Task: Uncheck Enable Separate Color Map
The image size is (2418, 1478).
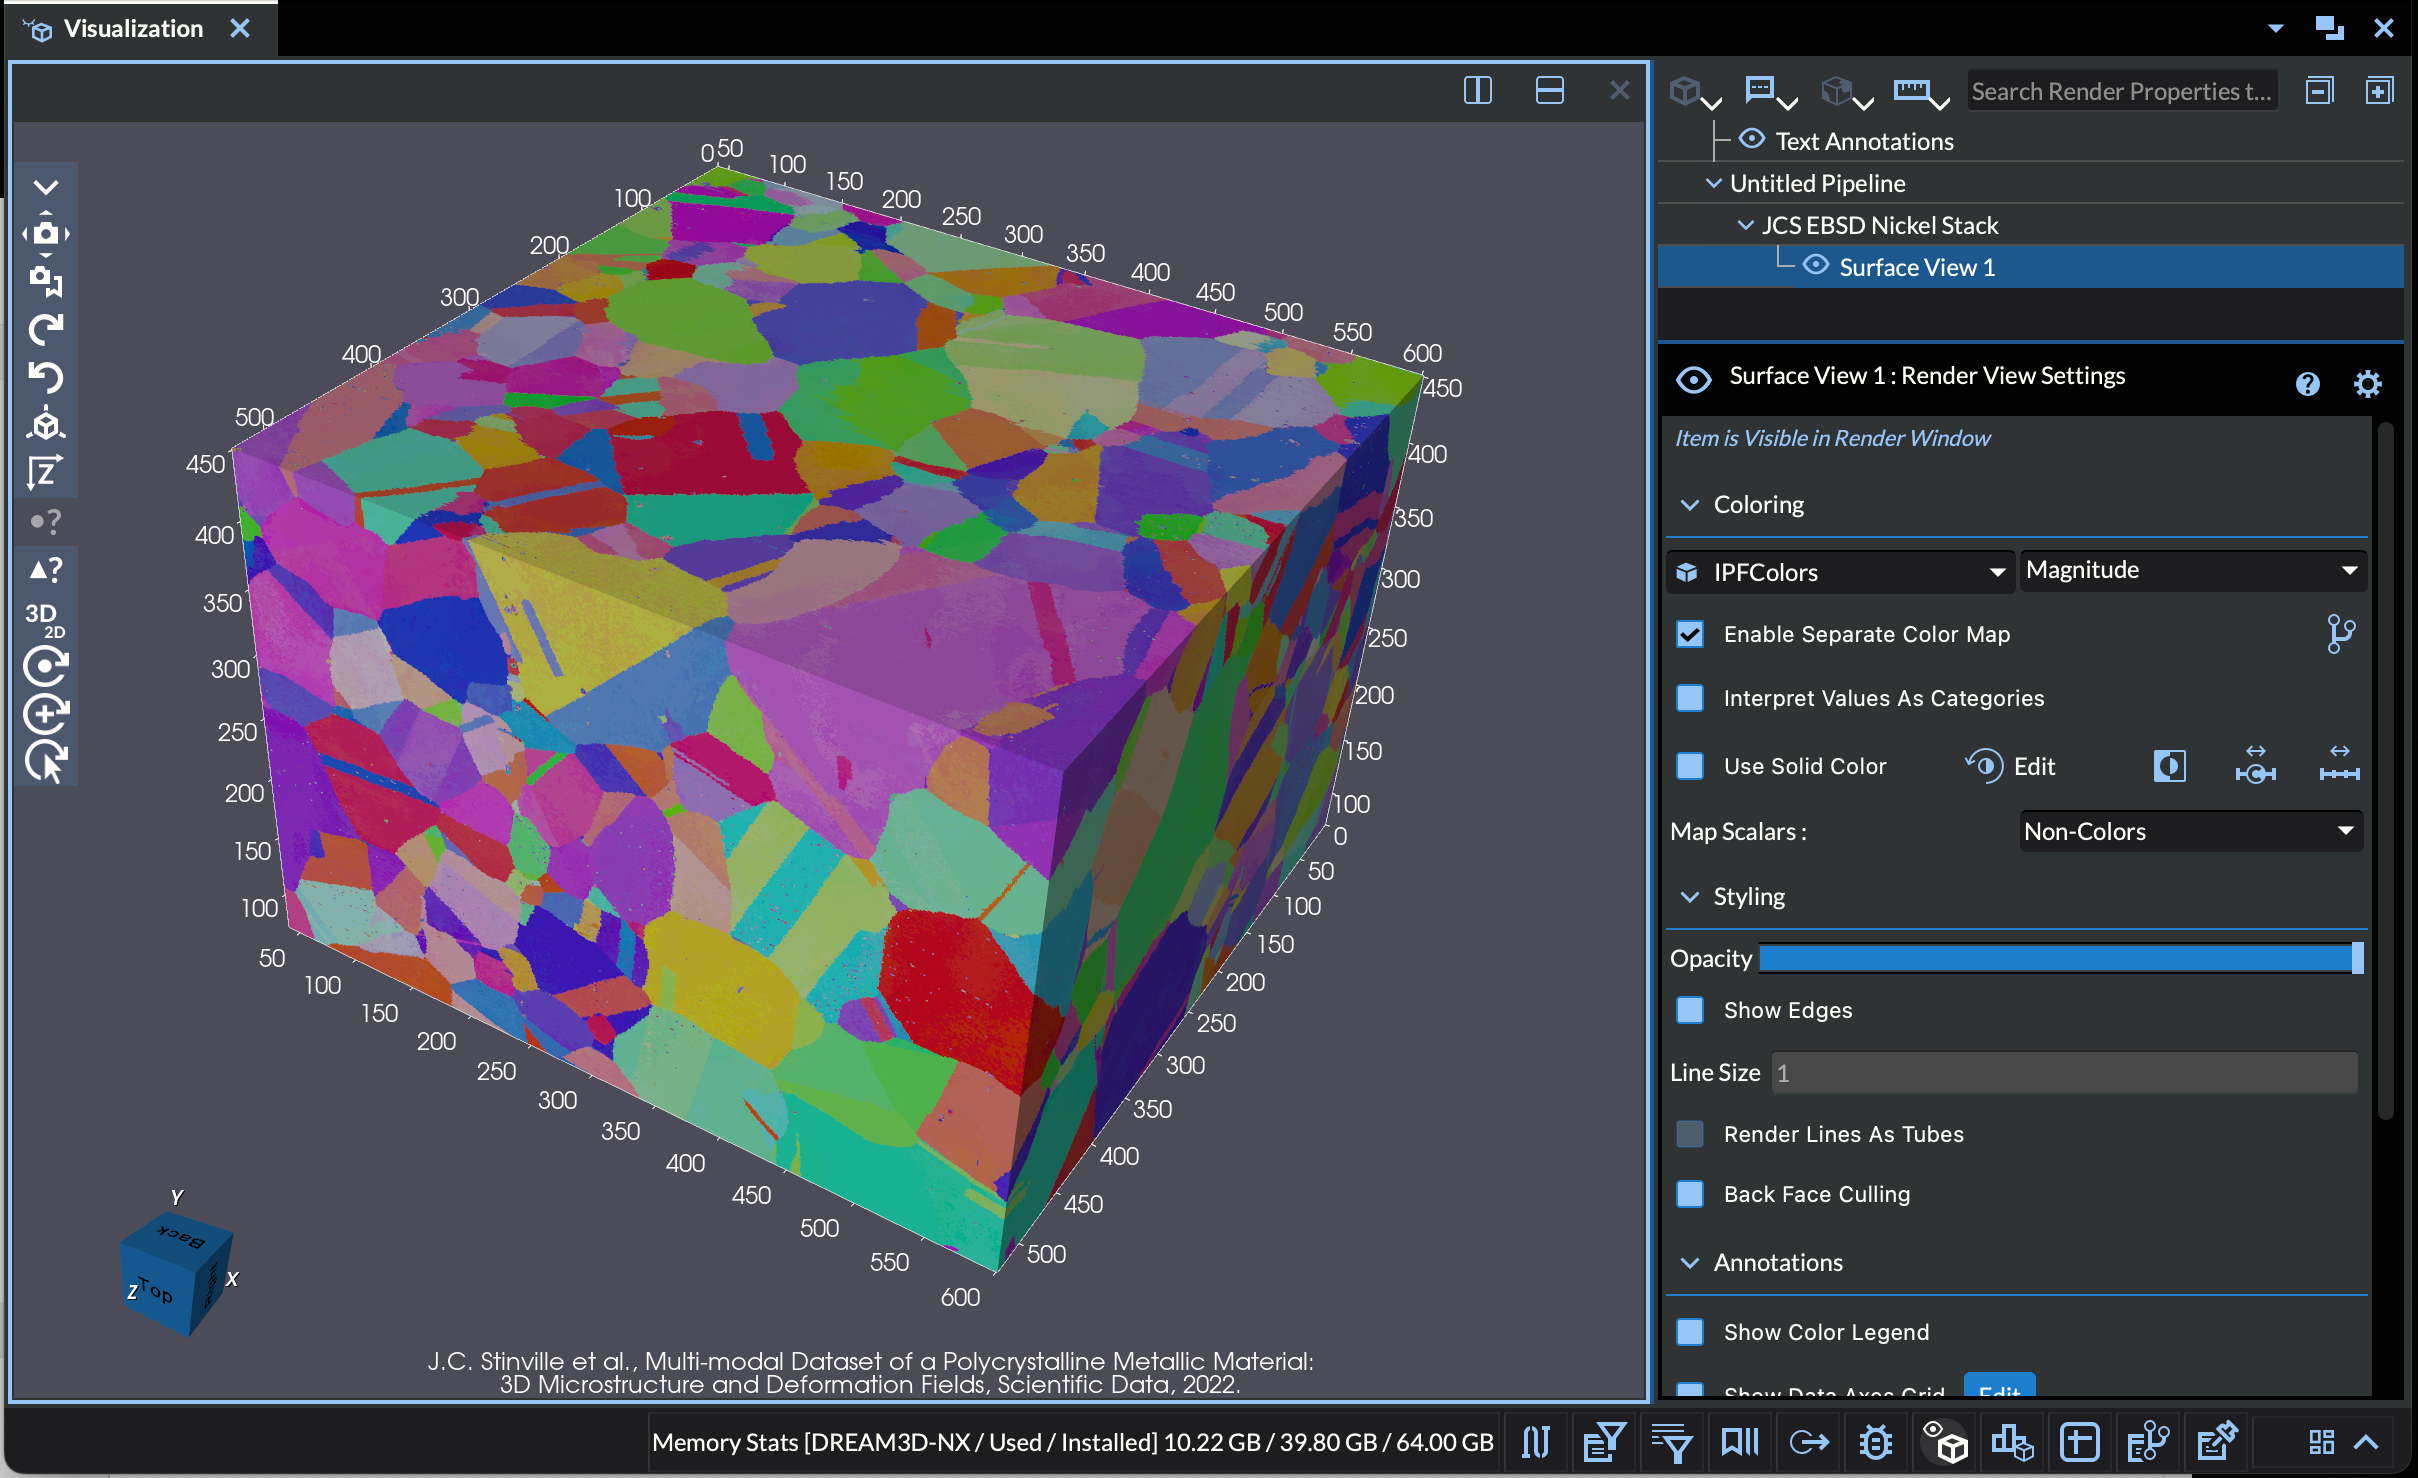Action: [x=1690, y=634]
